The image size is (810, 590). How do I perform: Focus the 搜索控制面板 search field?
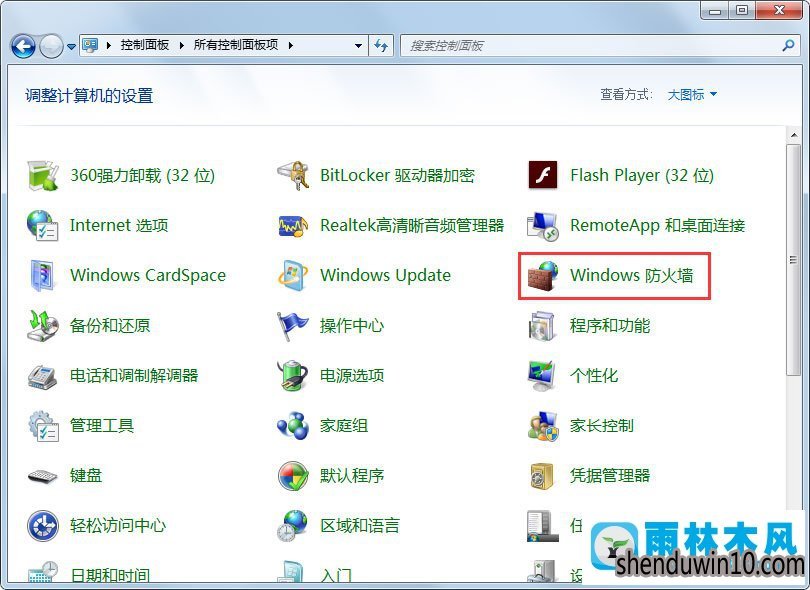tap(599, 45)
